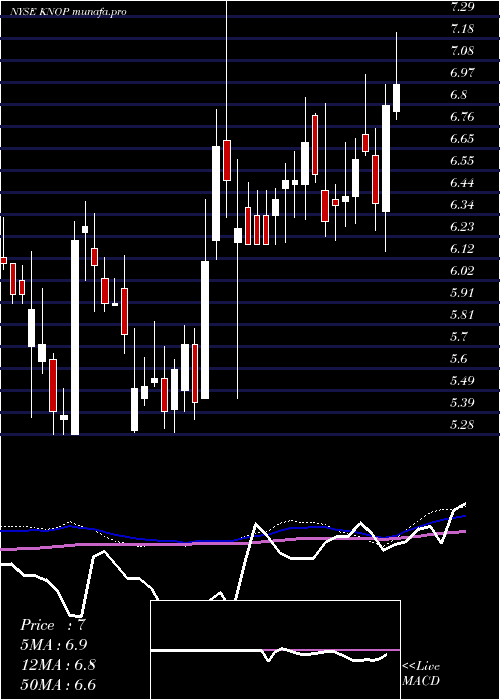The height and width of the screenshot is (700, 500).
Task: Click the 5.91 price axis label
Action: pos(462,292)
